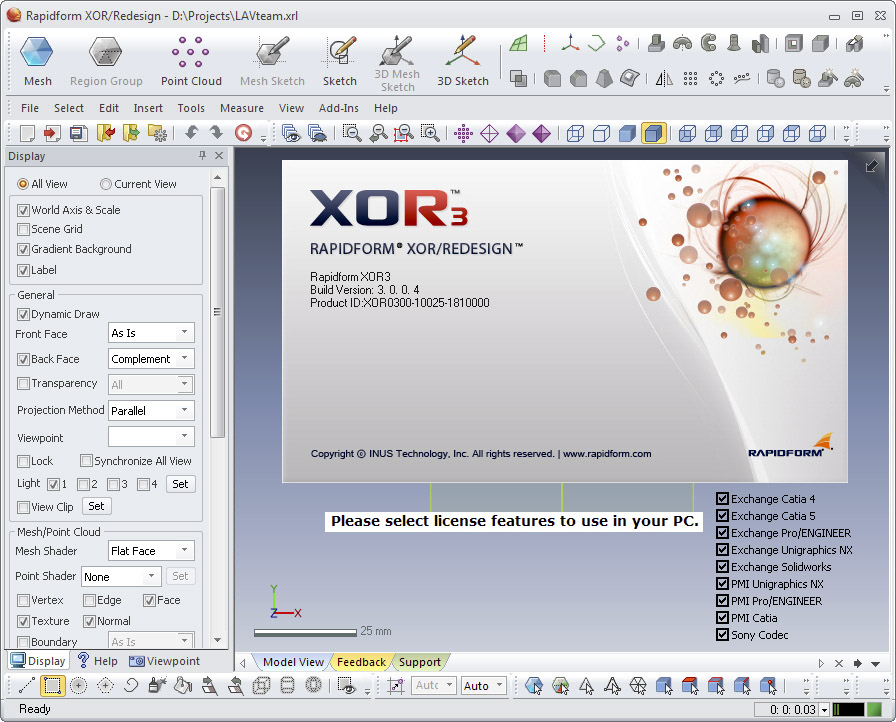Open the Point Shader dropdown
The width and height of the screenshot is (896, 722).
121,576
